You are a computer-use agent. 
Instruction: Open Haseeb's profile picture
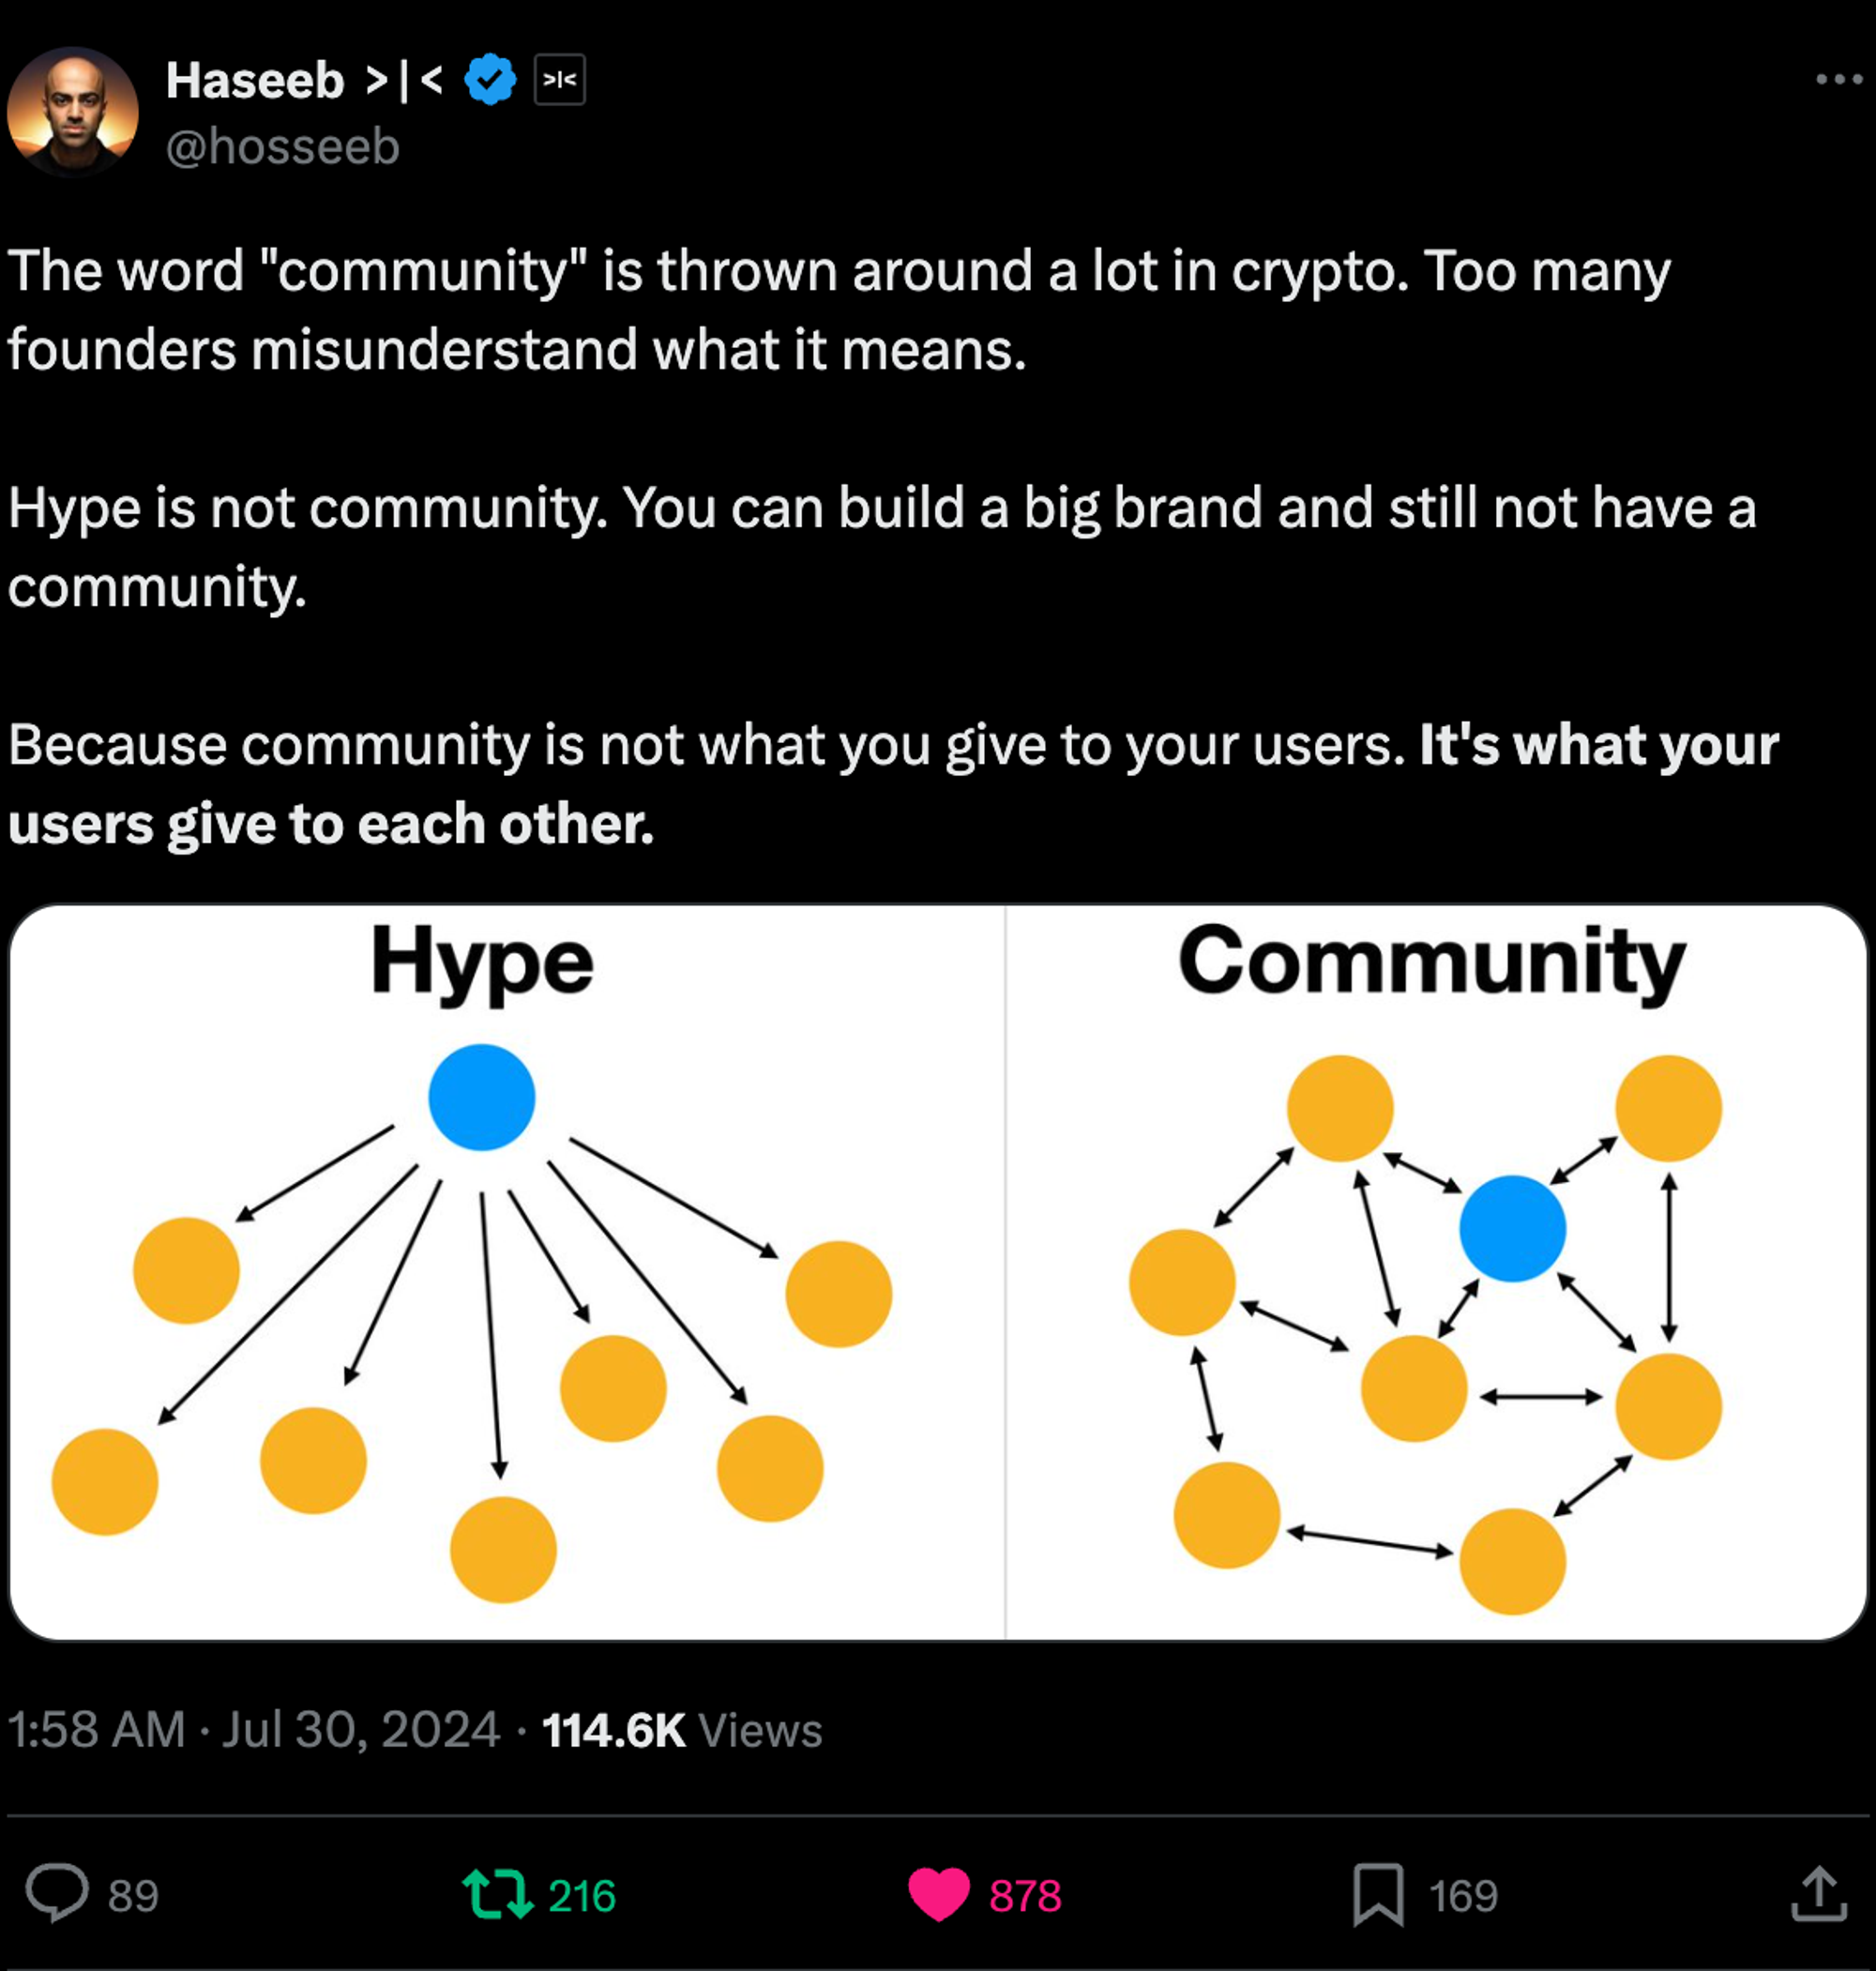coord(73,112)
